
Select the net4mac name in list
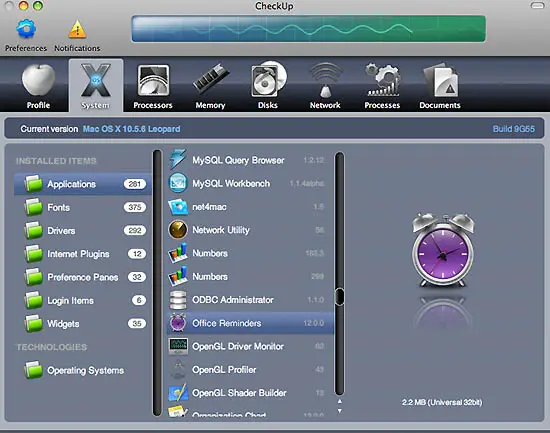(x=209, y=207)
